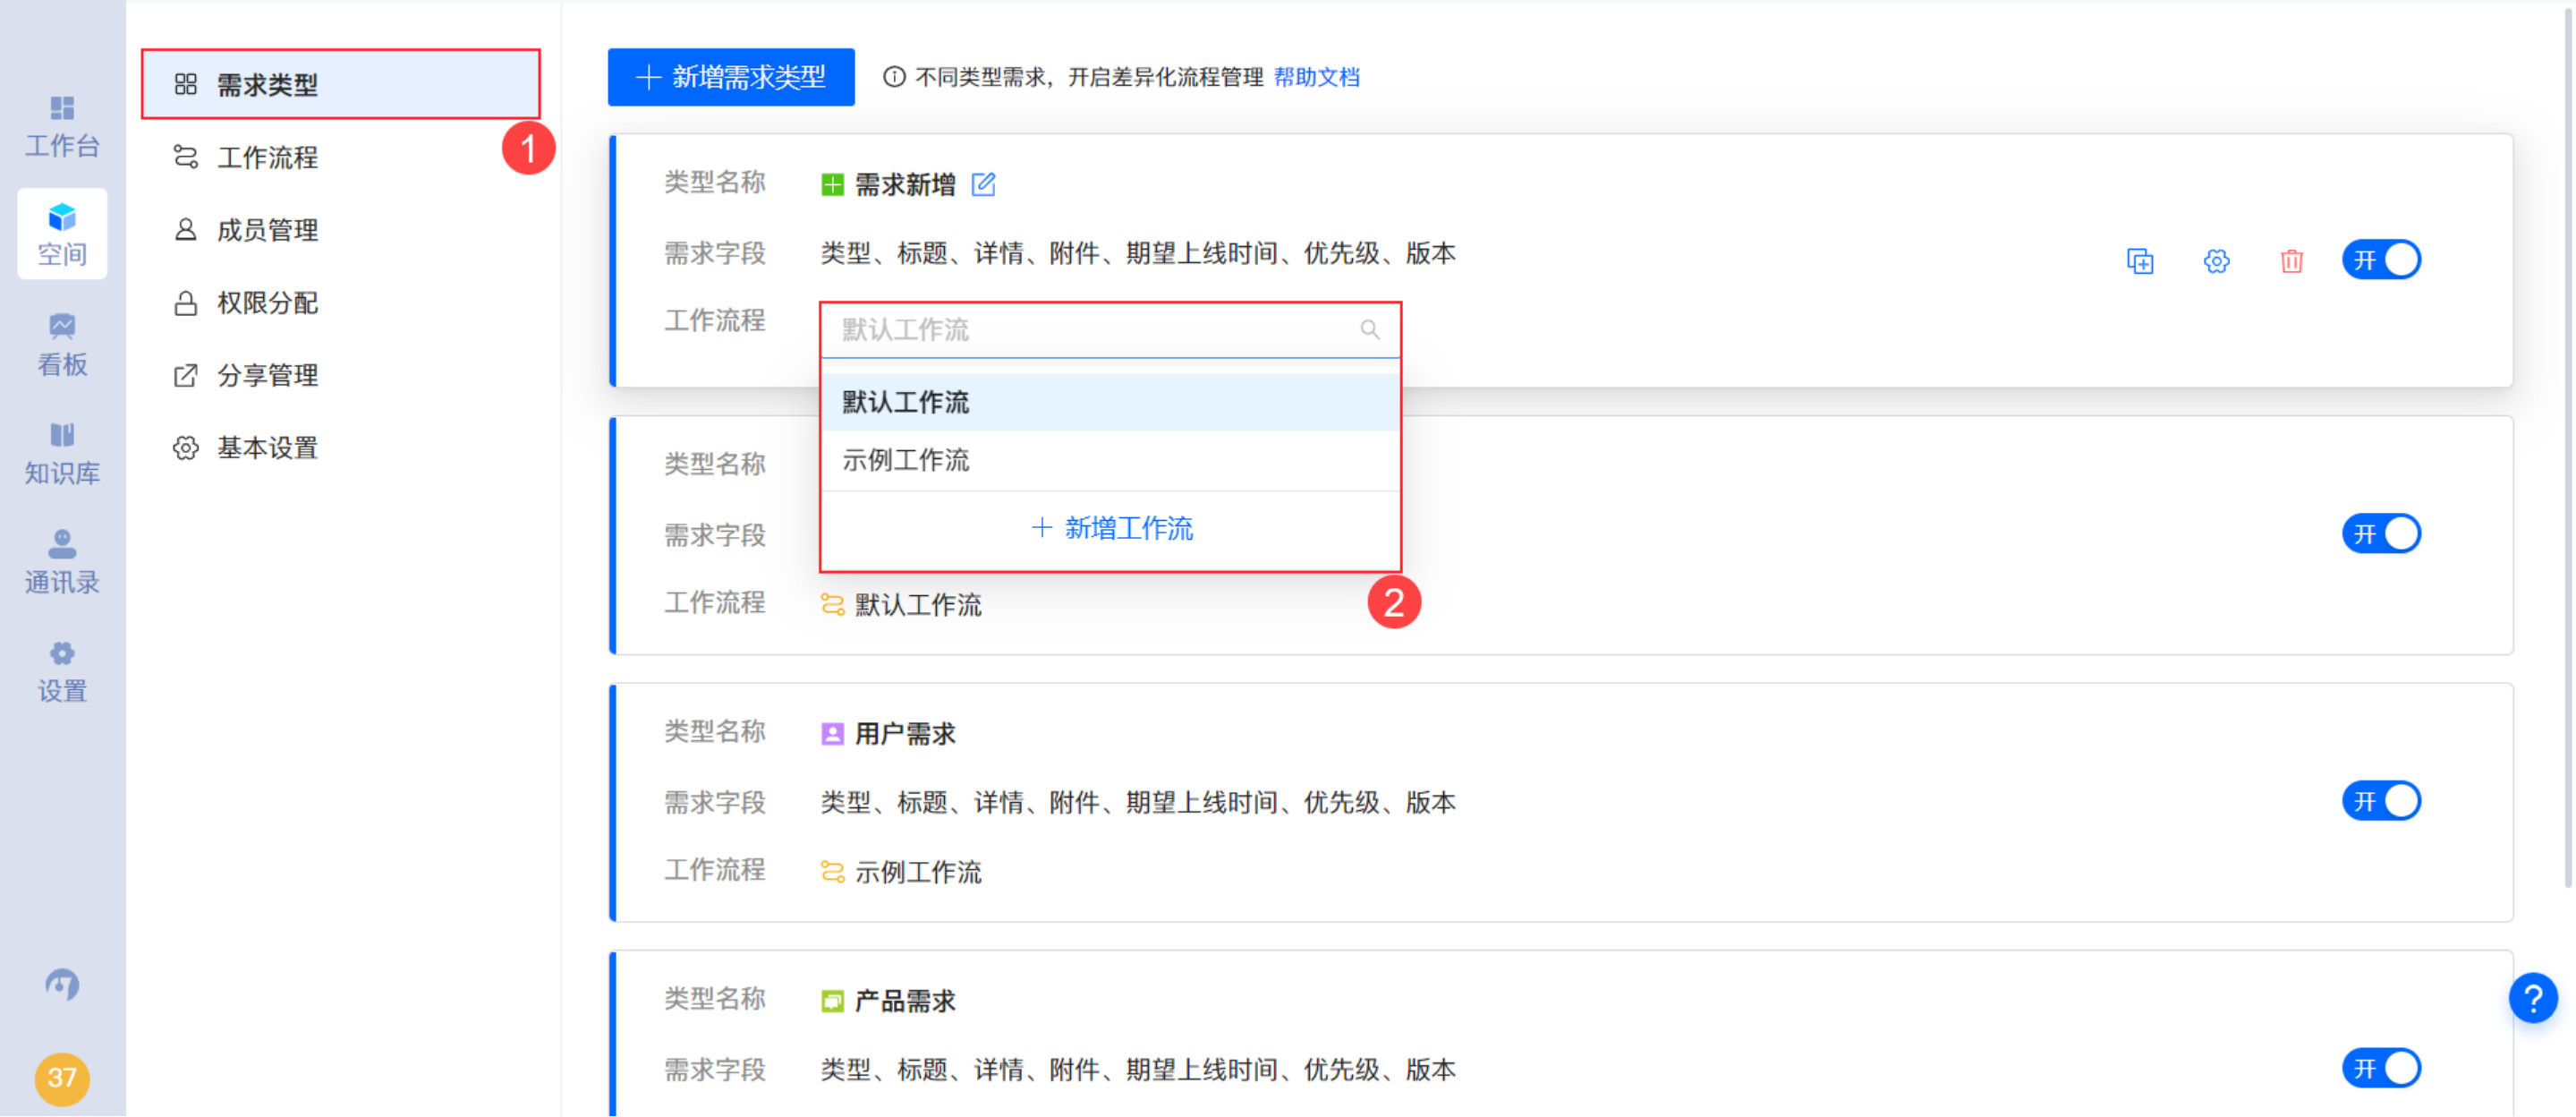Open the settings gear on 需求新增 card
Viewport: 2576px width, 1117px height.
[2216, 261]
